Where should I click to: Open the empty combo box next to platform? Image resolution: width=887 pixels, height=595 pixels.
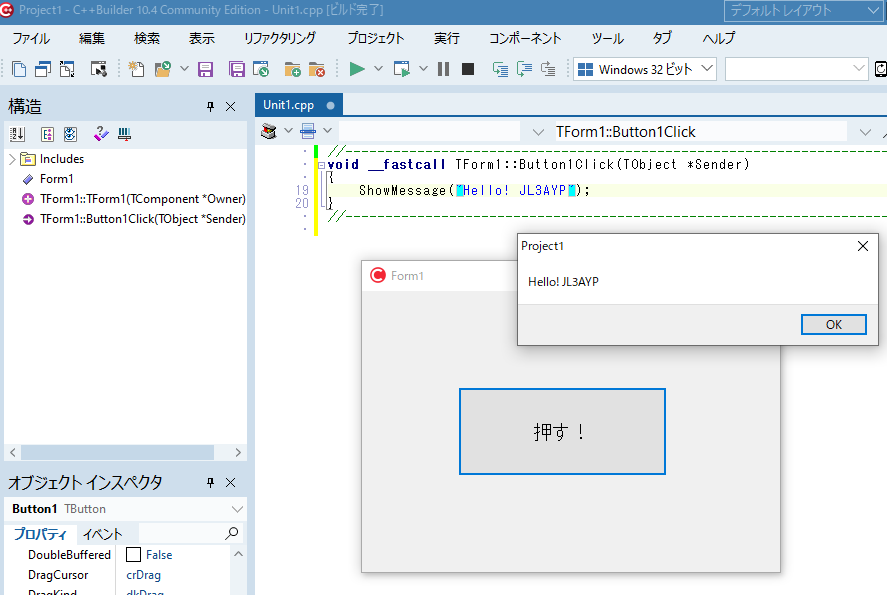tap(796, 69)
